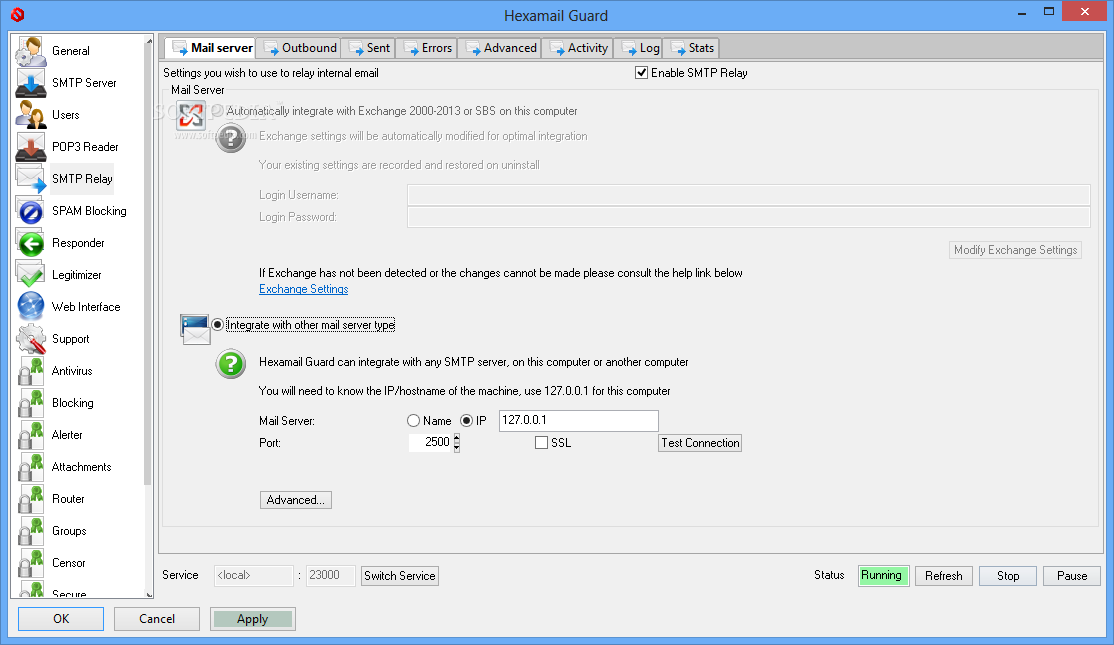
Task: Click the Service host <local> field
Action: tap(254, 575)
